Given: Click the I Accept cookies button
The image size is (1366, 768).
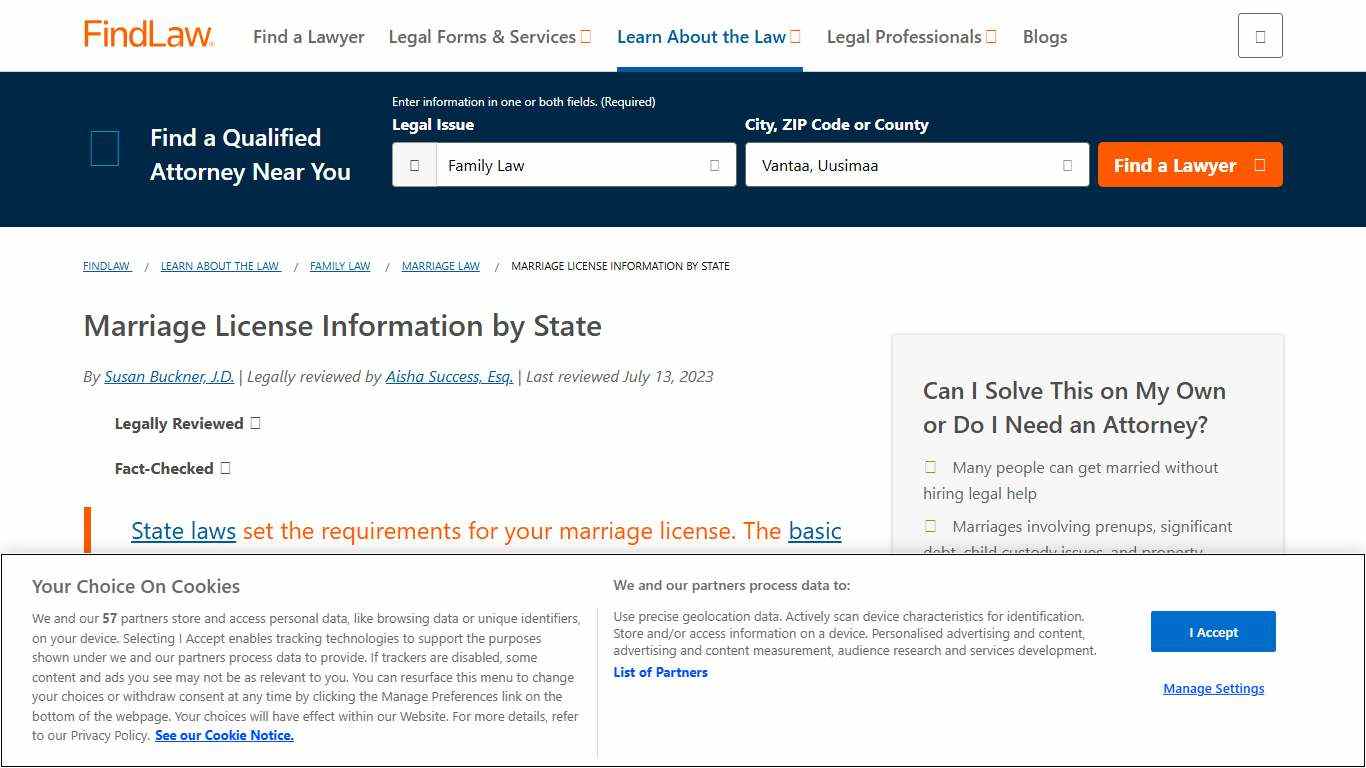Looking at the screenshot, I should [x=1212, y=631].
